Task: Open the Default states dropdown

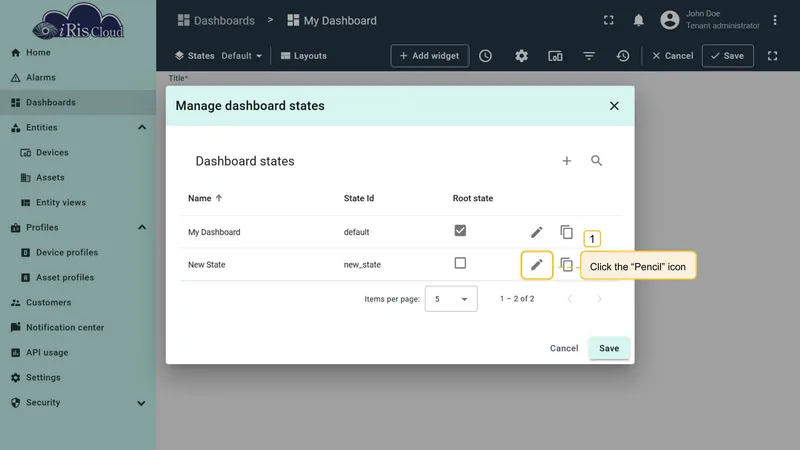Action: [241, 56]
